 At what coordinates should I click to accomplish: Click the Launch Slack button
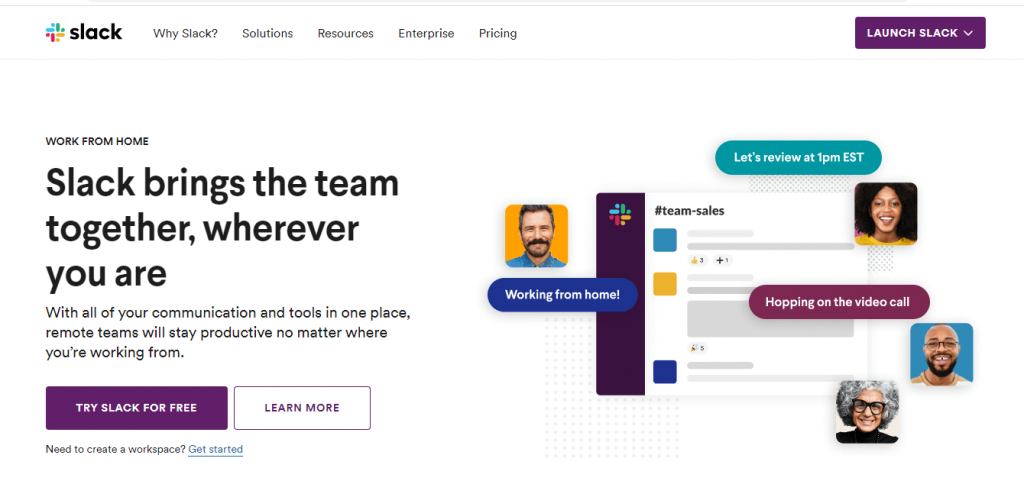tap(920, 33)
